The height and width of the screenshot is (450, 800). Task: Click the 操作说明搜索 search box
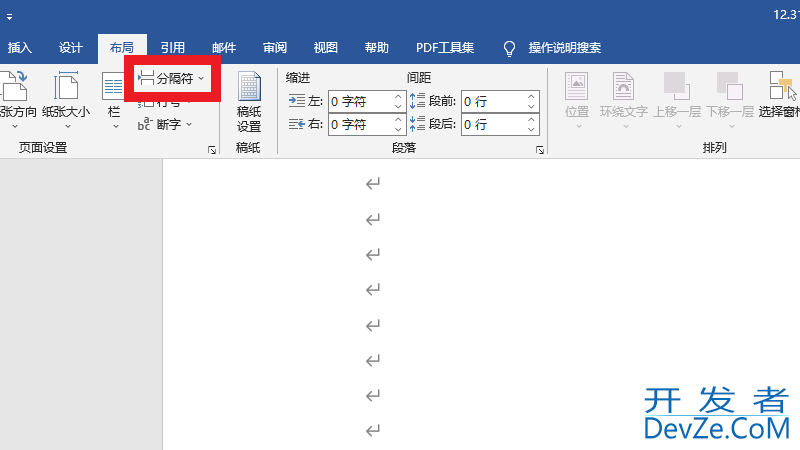(564, 48)
